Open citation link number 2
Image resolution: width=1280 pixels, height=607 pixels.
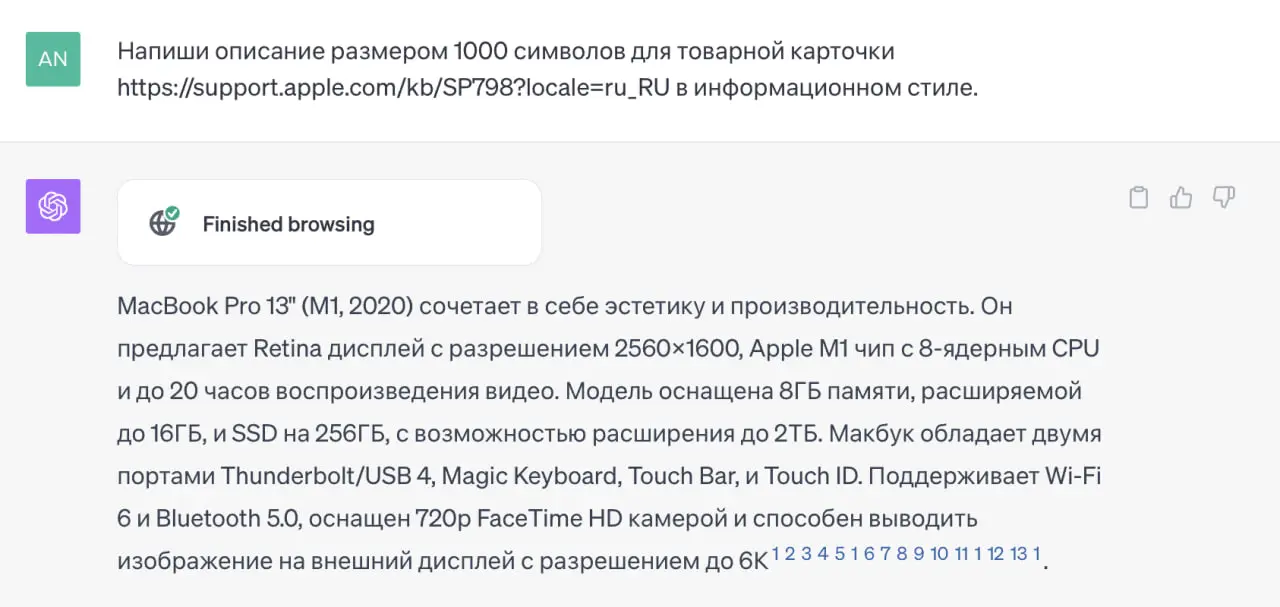(x=790, y=554)
